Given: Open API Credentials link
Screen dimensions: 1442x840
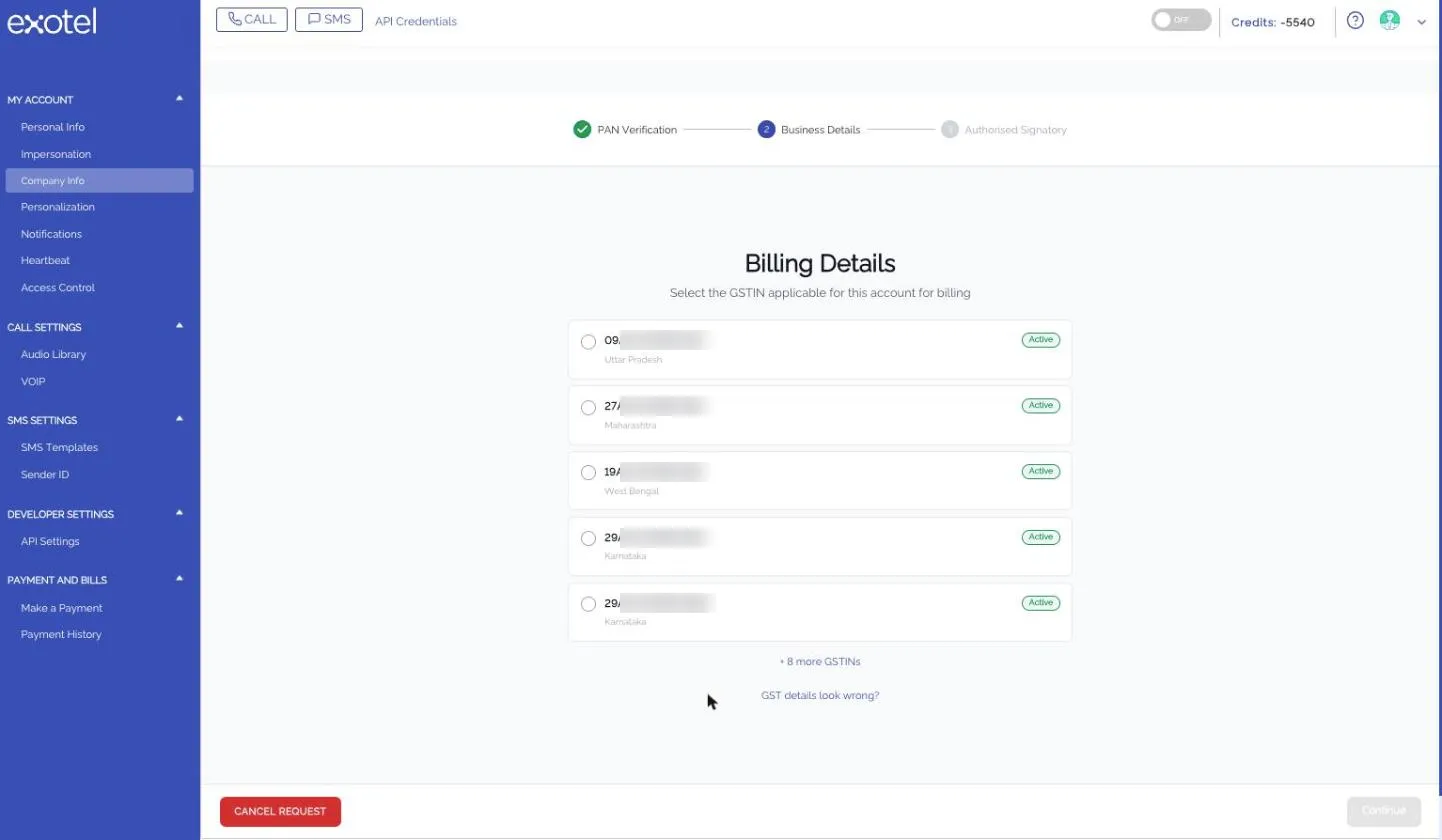Looking at the screenshot, I should point(416,21).
